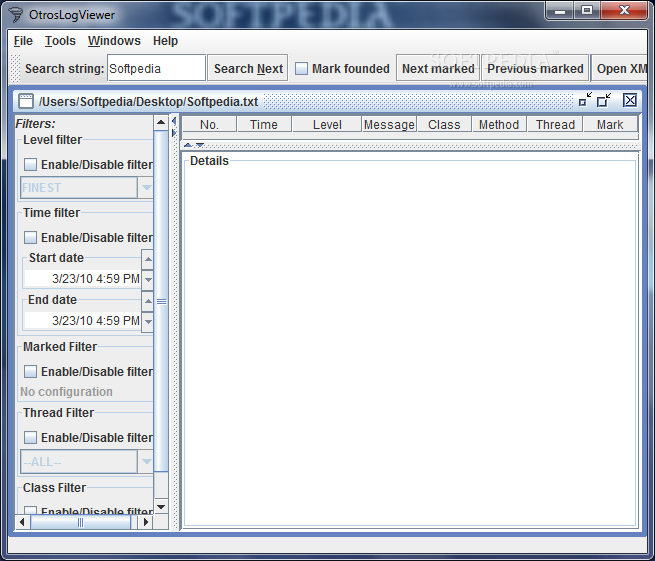Click the filters scroll right arrow
The height and width of the screenshot is (561, 655).
click(x=146, y=522)
